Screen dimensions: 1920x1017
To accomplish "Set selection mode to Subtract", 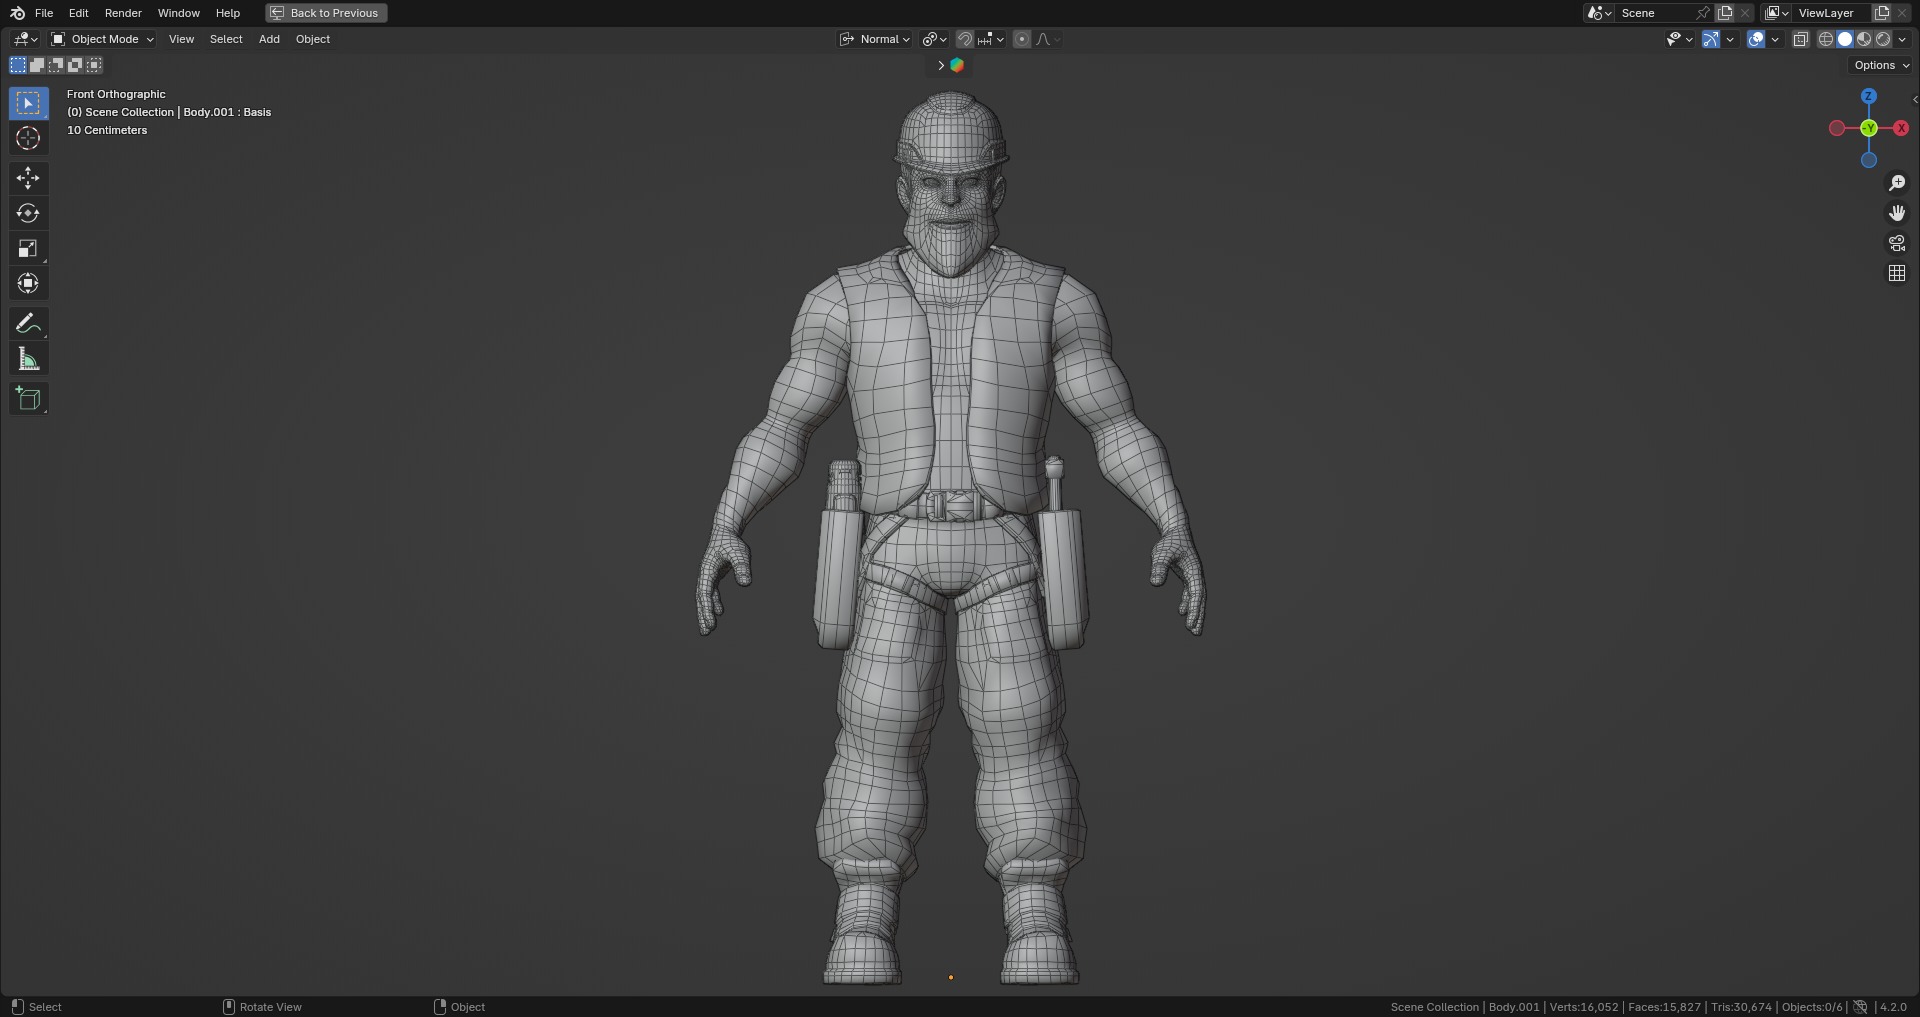I will tap(56, 65).
